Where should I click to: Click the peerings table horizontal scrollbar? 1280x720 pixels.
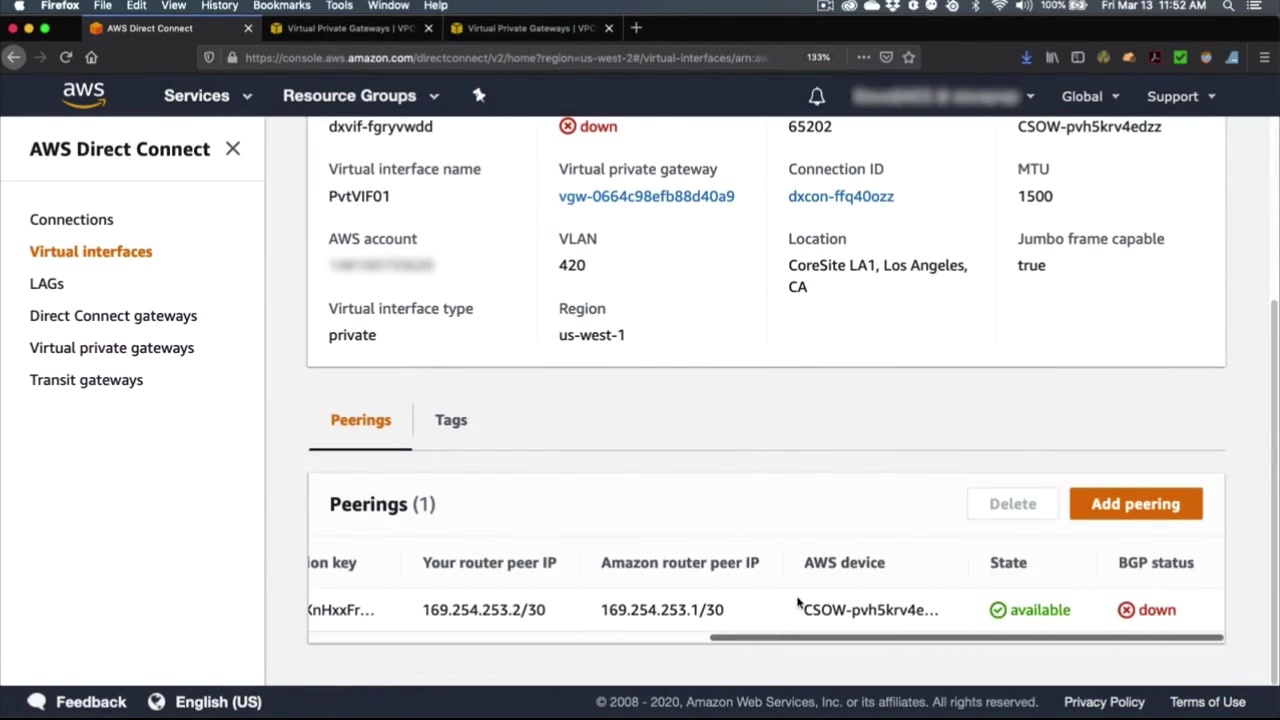coord(966,637)
